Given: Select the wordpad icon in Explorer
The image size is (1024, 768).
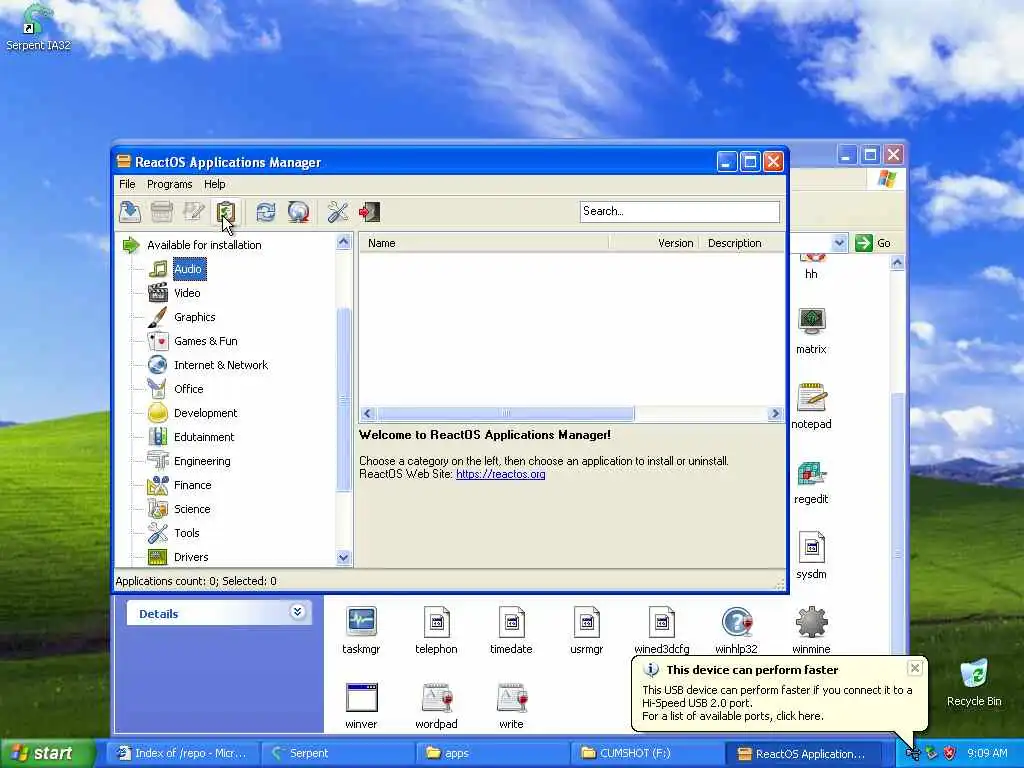Looking at the screenshot, I should pos(436,706).
